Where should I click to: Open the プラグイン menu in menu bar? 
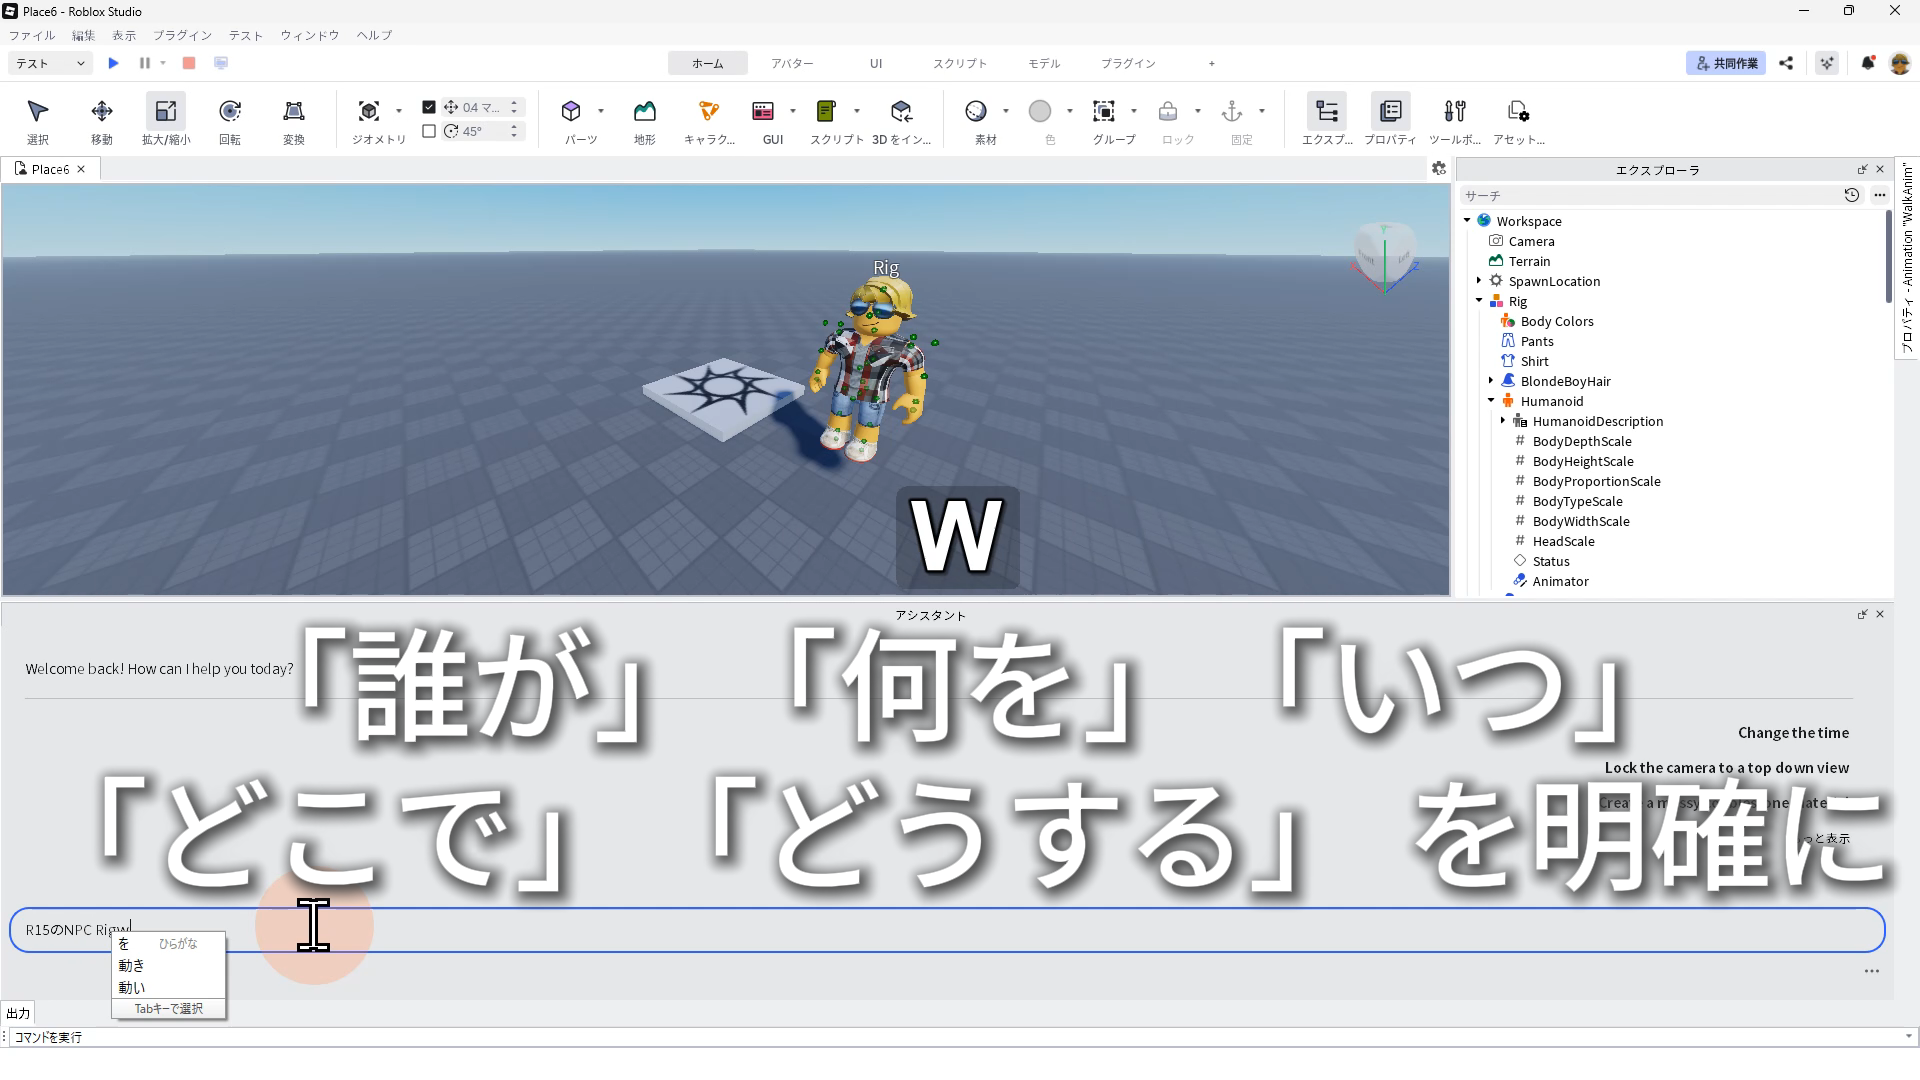(x=182, y=35)
